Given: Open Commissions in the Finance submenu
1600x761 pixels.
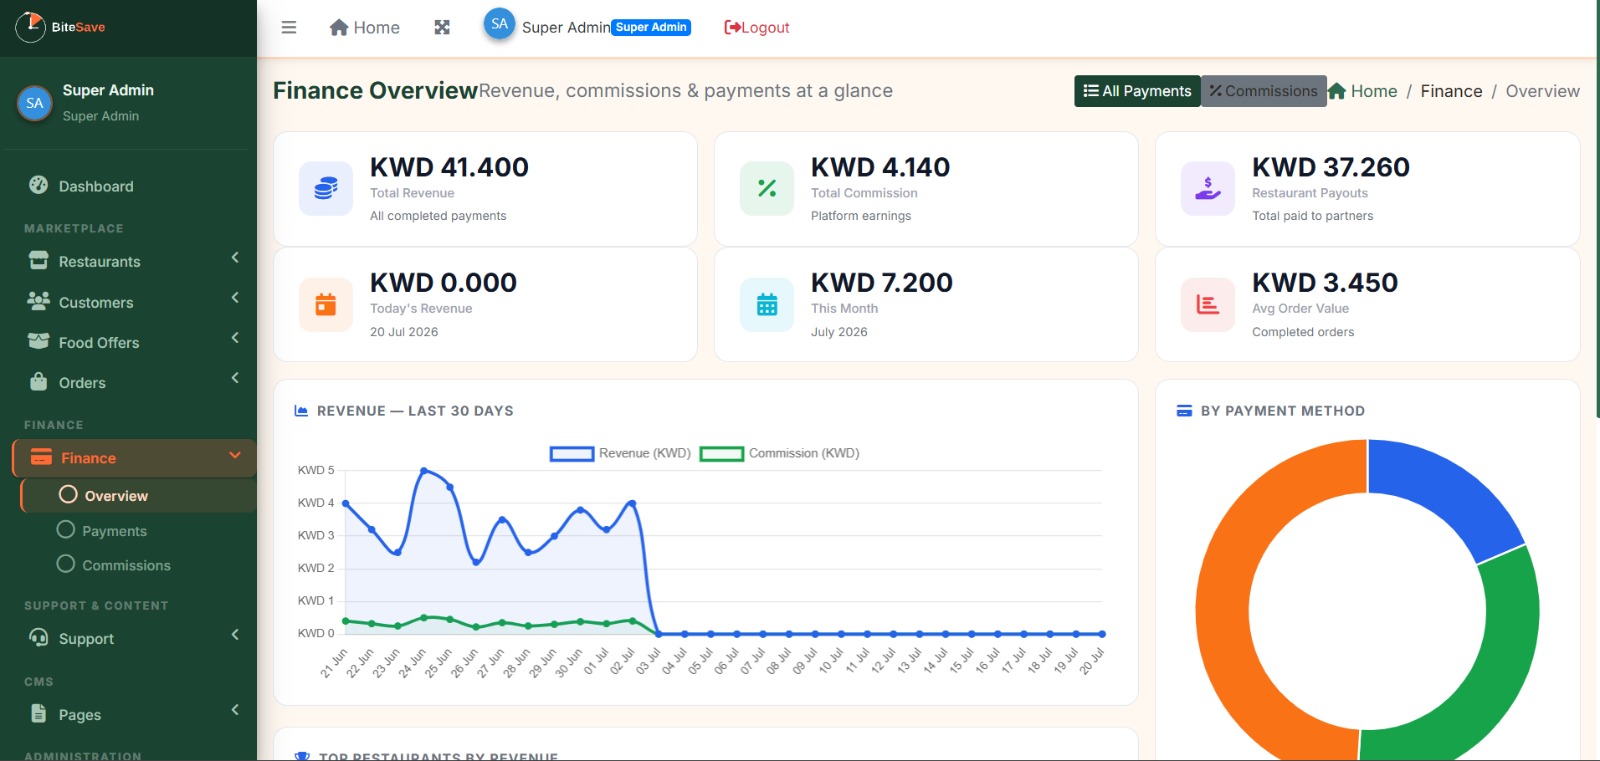Looking at the screenshot, I should point(139,565).
